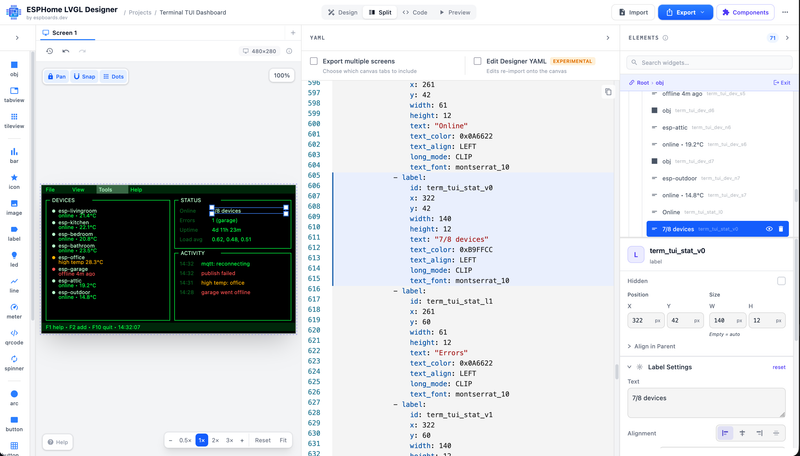The image size is (800, 456).
Task: Pick the bar widget icon
Action: tap(14, 156)
